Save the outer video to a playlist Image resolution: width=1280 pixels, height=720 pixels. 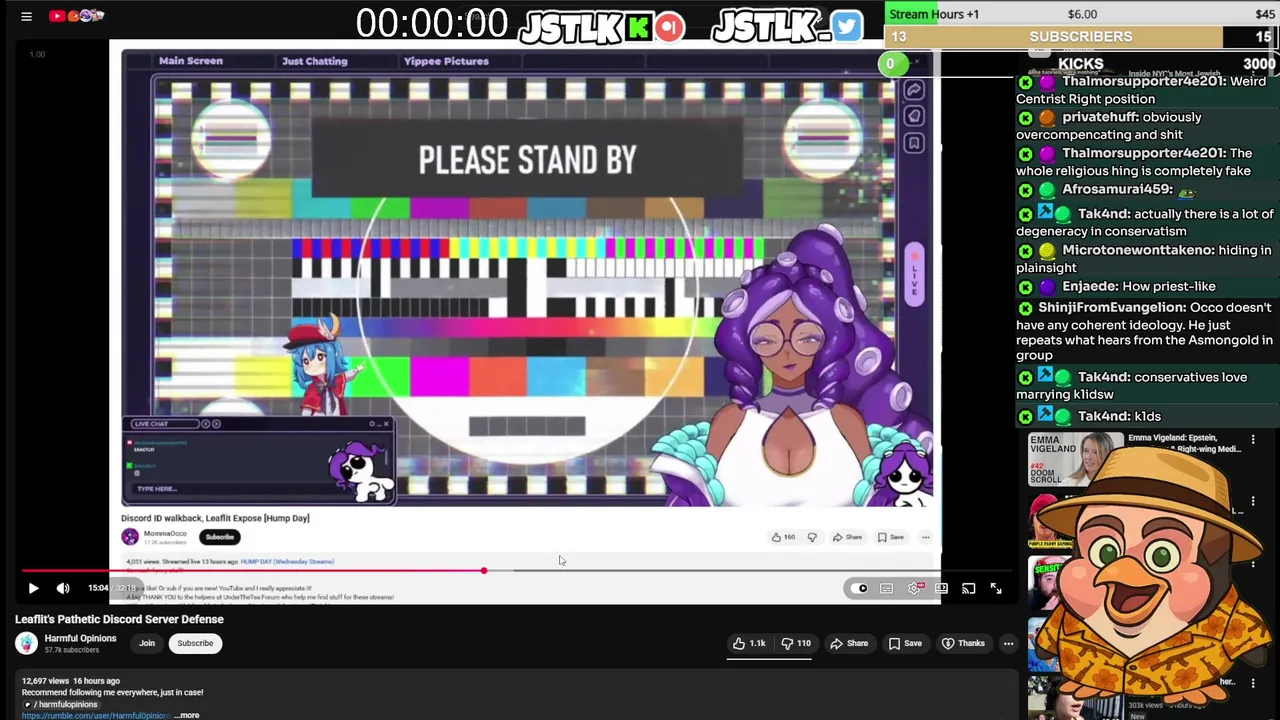[905, 643]
